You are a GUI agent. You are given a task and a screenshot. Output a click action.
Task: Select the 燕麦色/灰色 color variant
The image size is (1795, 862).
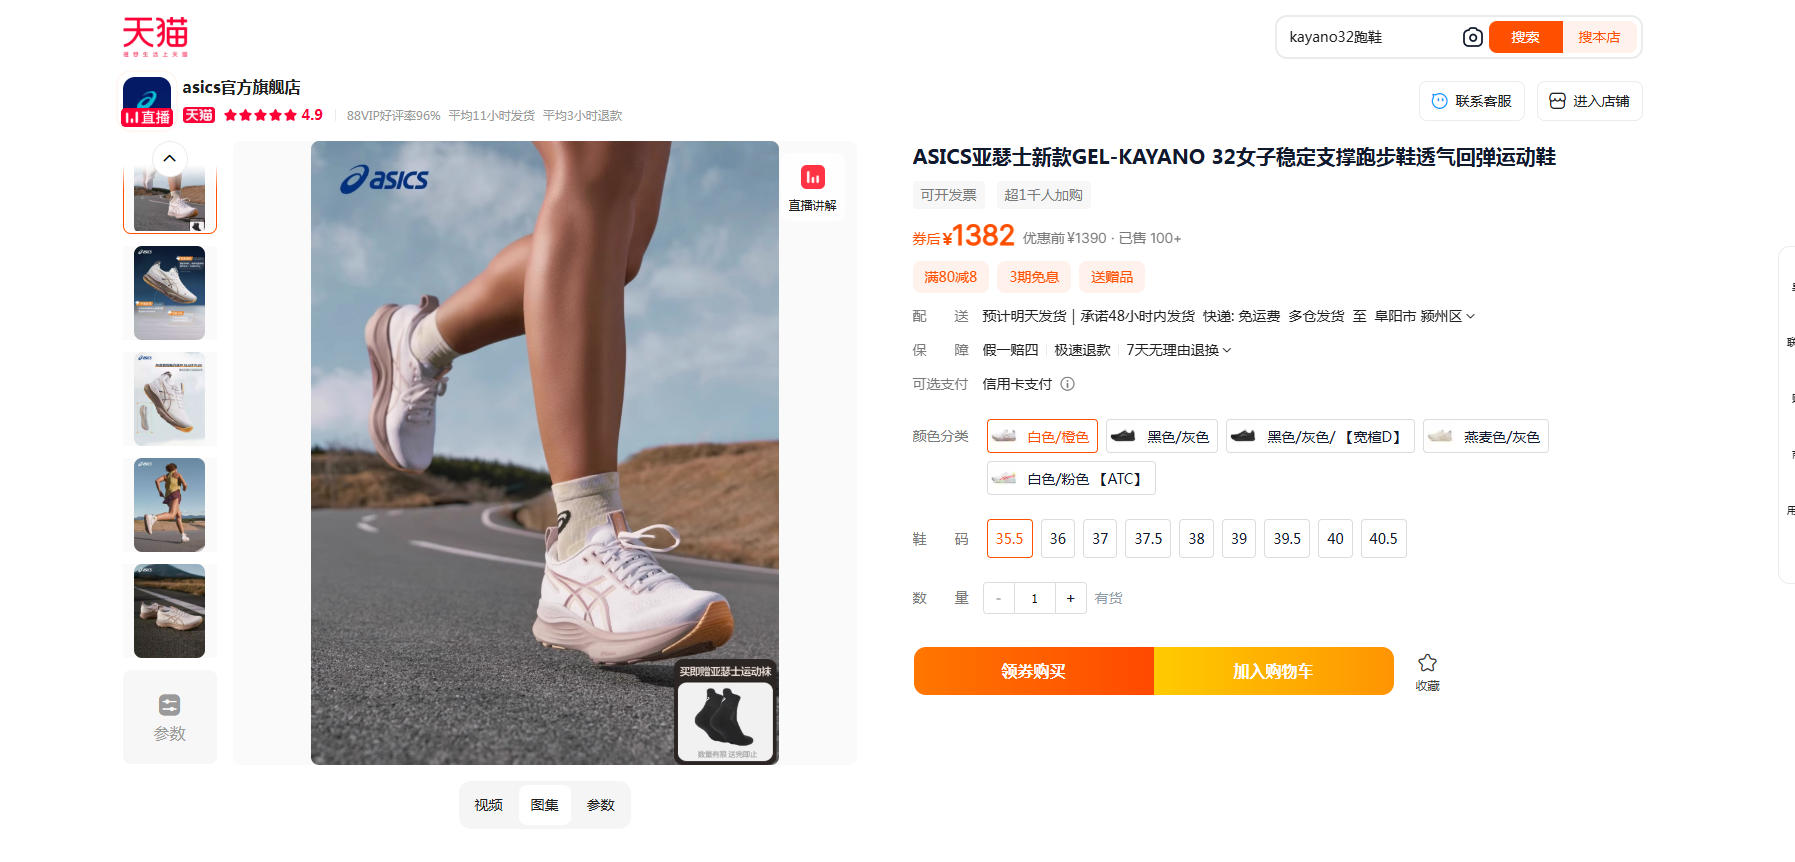1486,436
